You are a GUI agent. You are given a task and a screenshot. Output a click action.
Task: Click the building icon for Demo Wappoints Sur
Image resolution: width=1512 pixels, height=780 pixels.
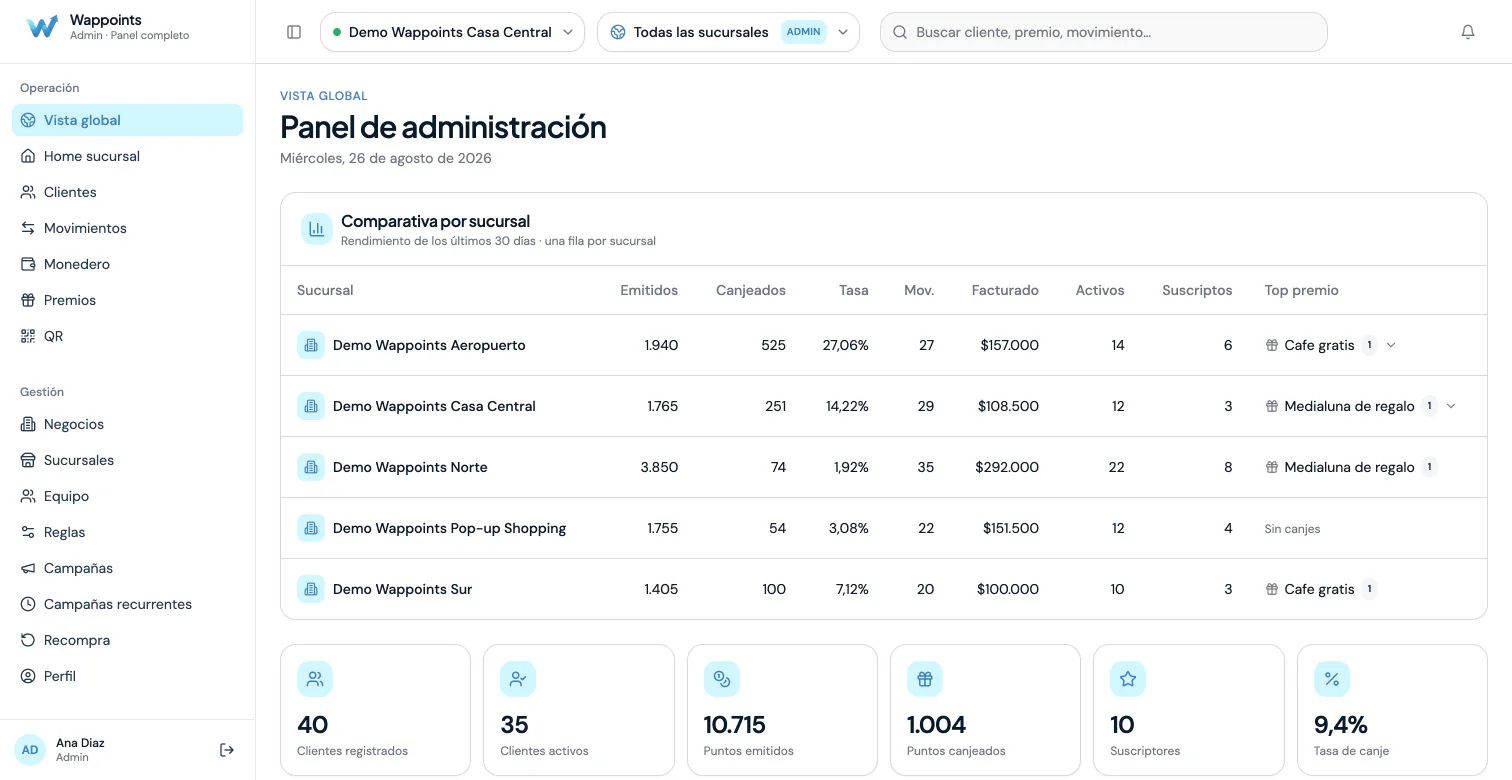(x=311, y=589)
